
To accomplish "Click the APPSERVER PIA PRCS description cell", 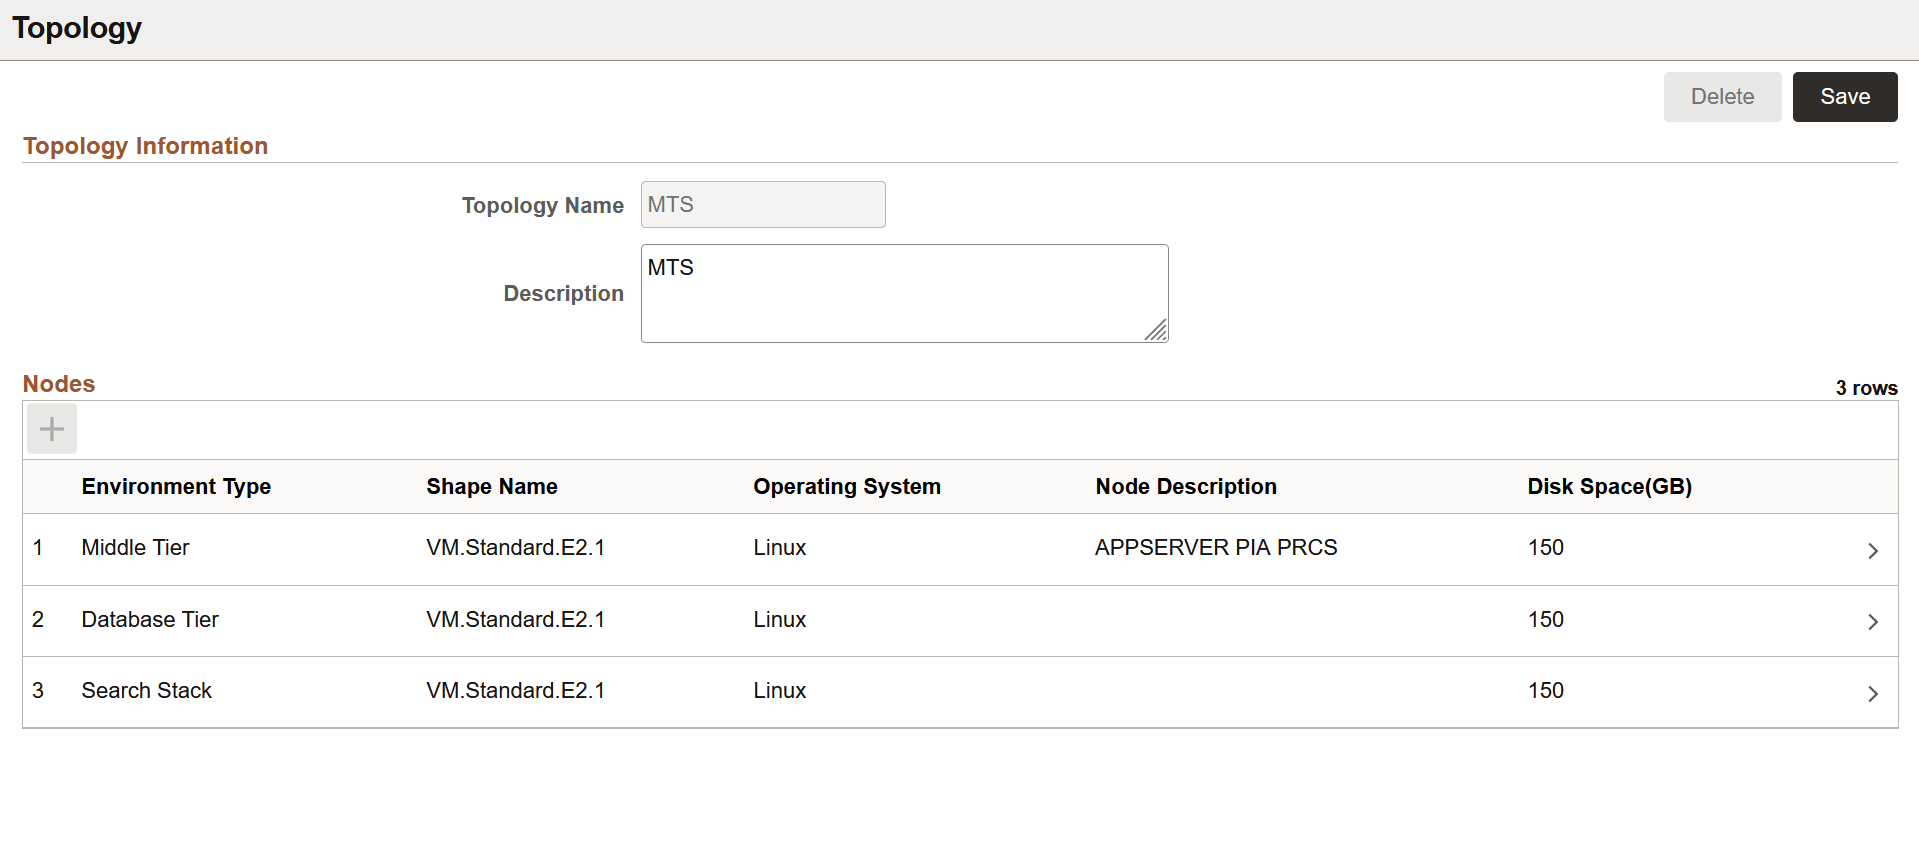I will 1216,548.
